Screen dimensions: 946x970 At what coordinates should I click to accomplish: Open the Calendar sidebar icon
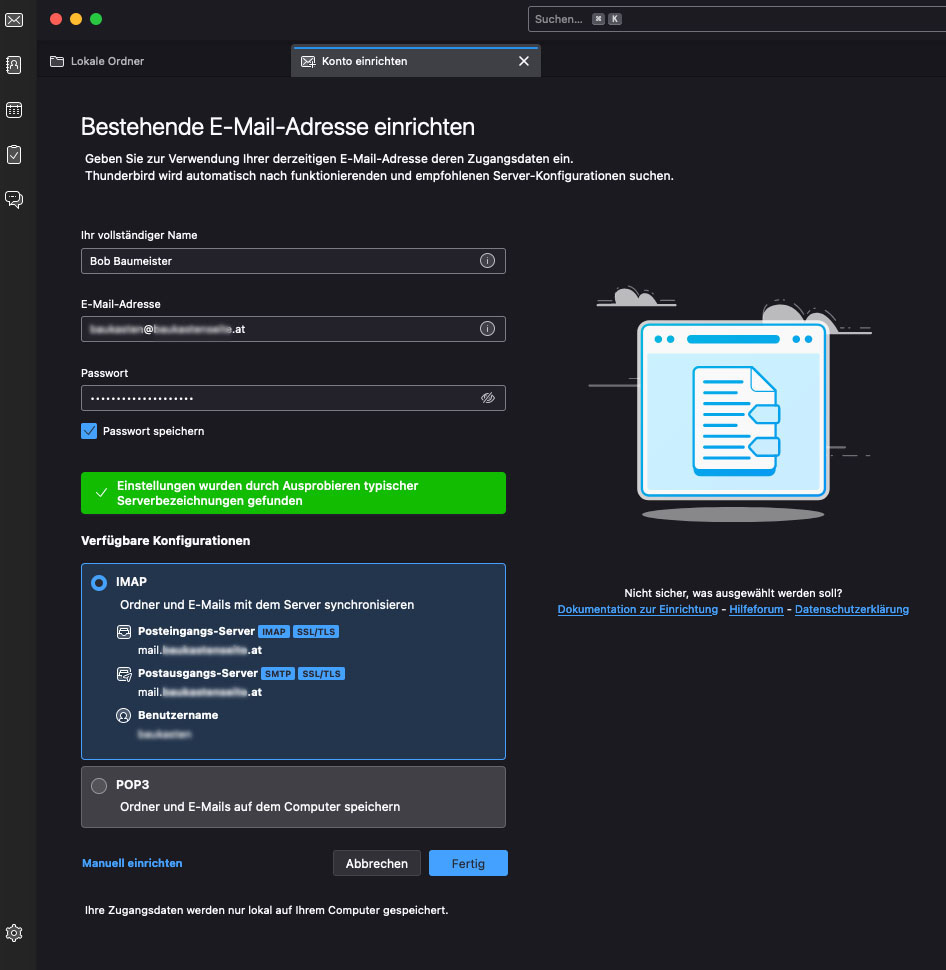pos(14,110)
